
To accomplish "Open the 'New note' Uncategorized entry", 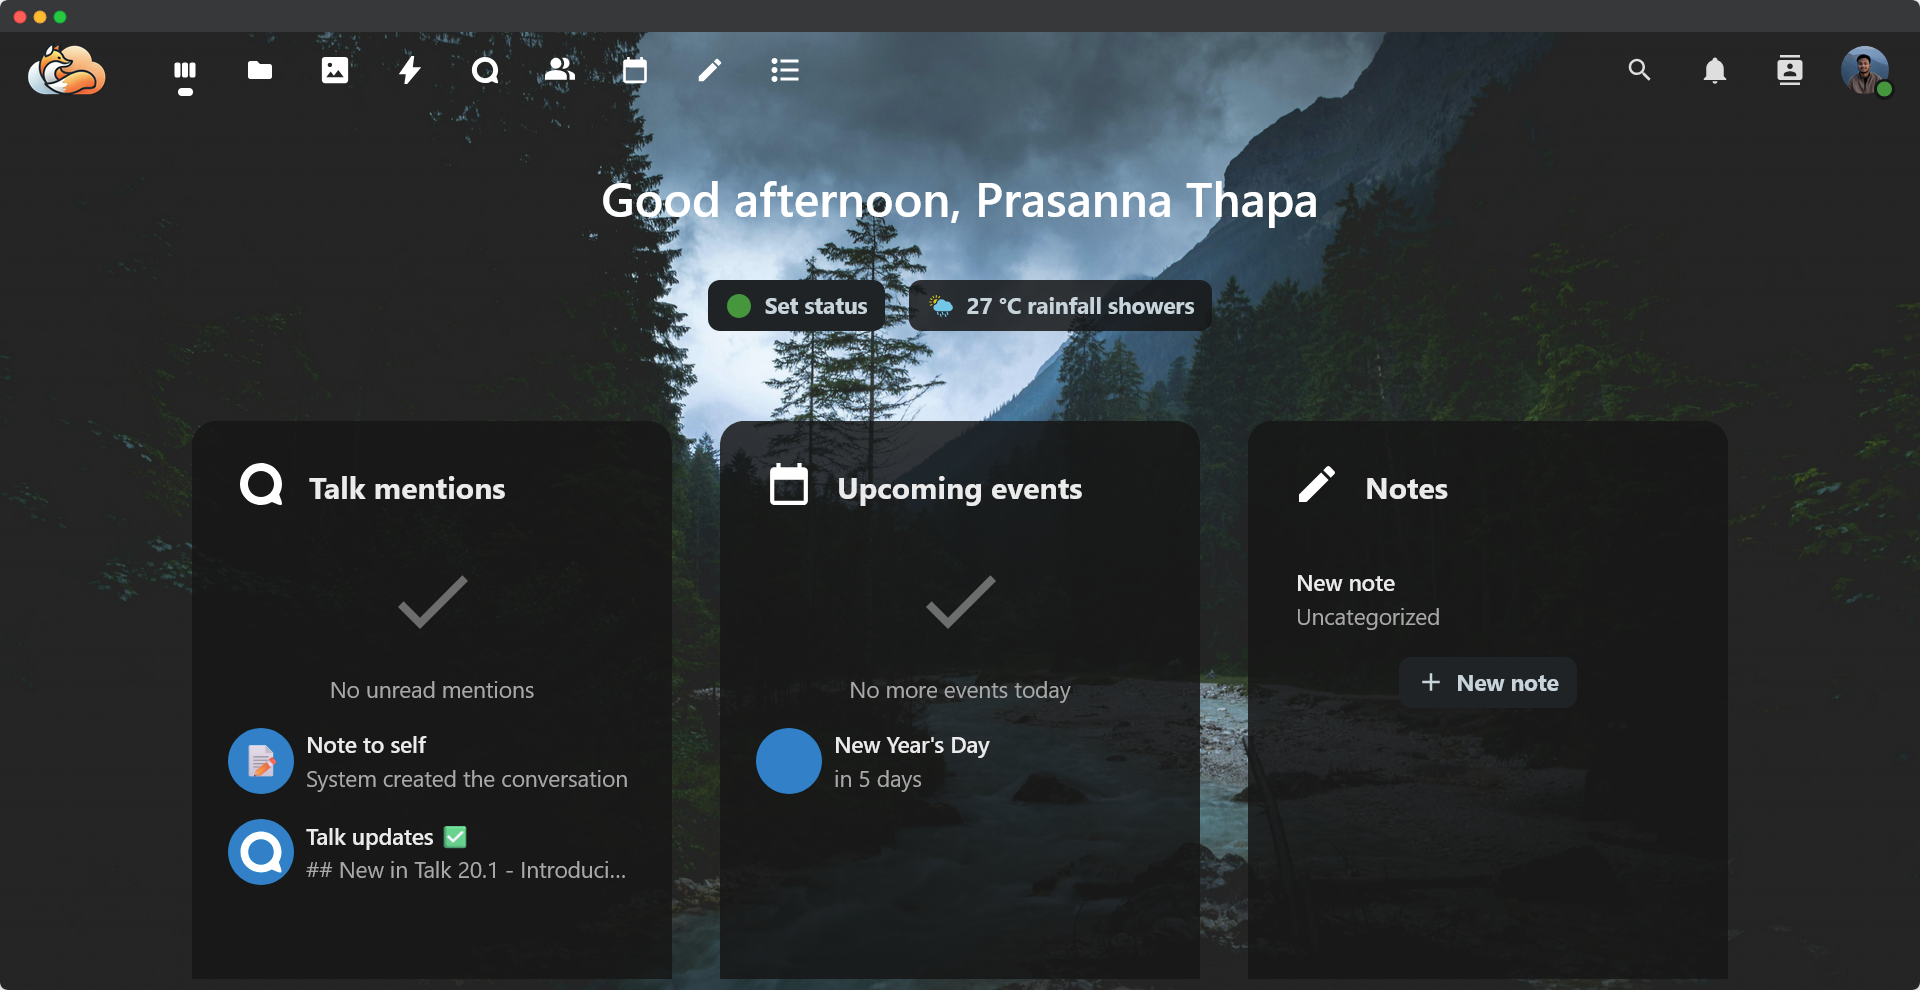I will point(1488,599).
